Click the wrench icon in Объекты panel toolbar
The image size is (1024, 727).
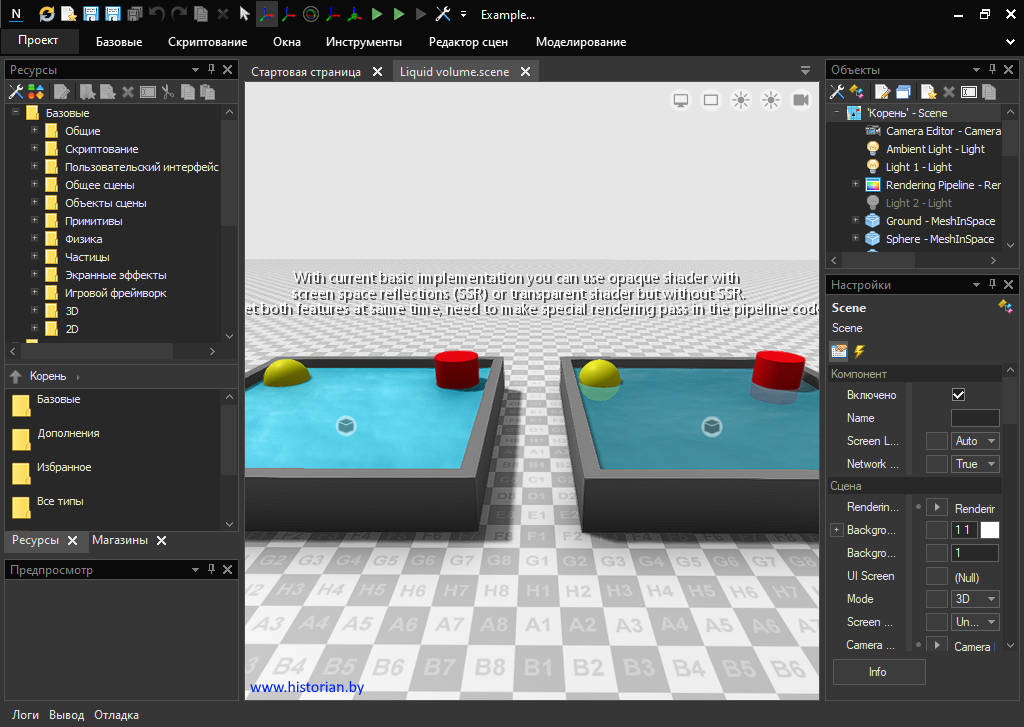[838, 92]
